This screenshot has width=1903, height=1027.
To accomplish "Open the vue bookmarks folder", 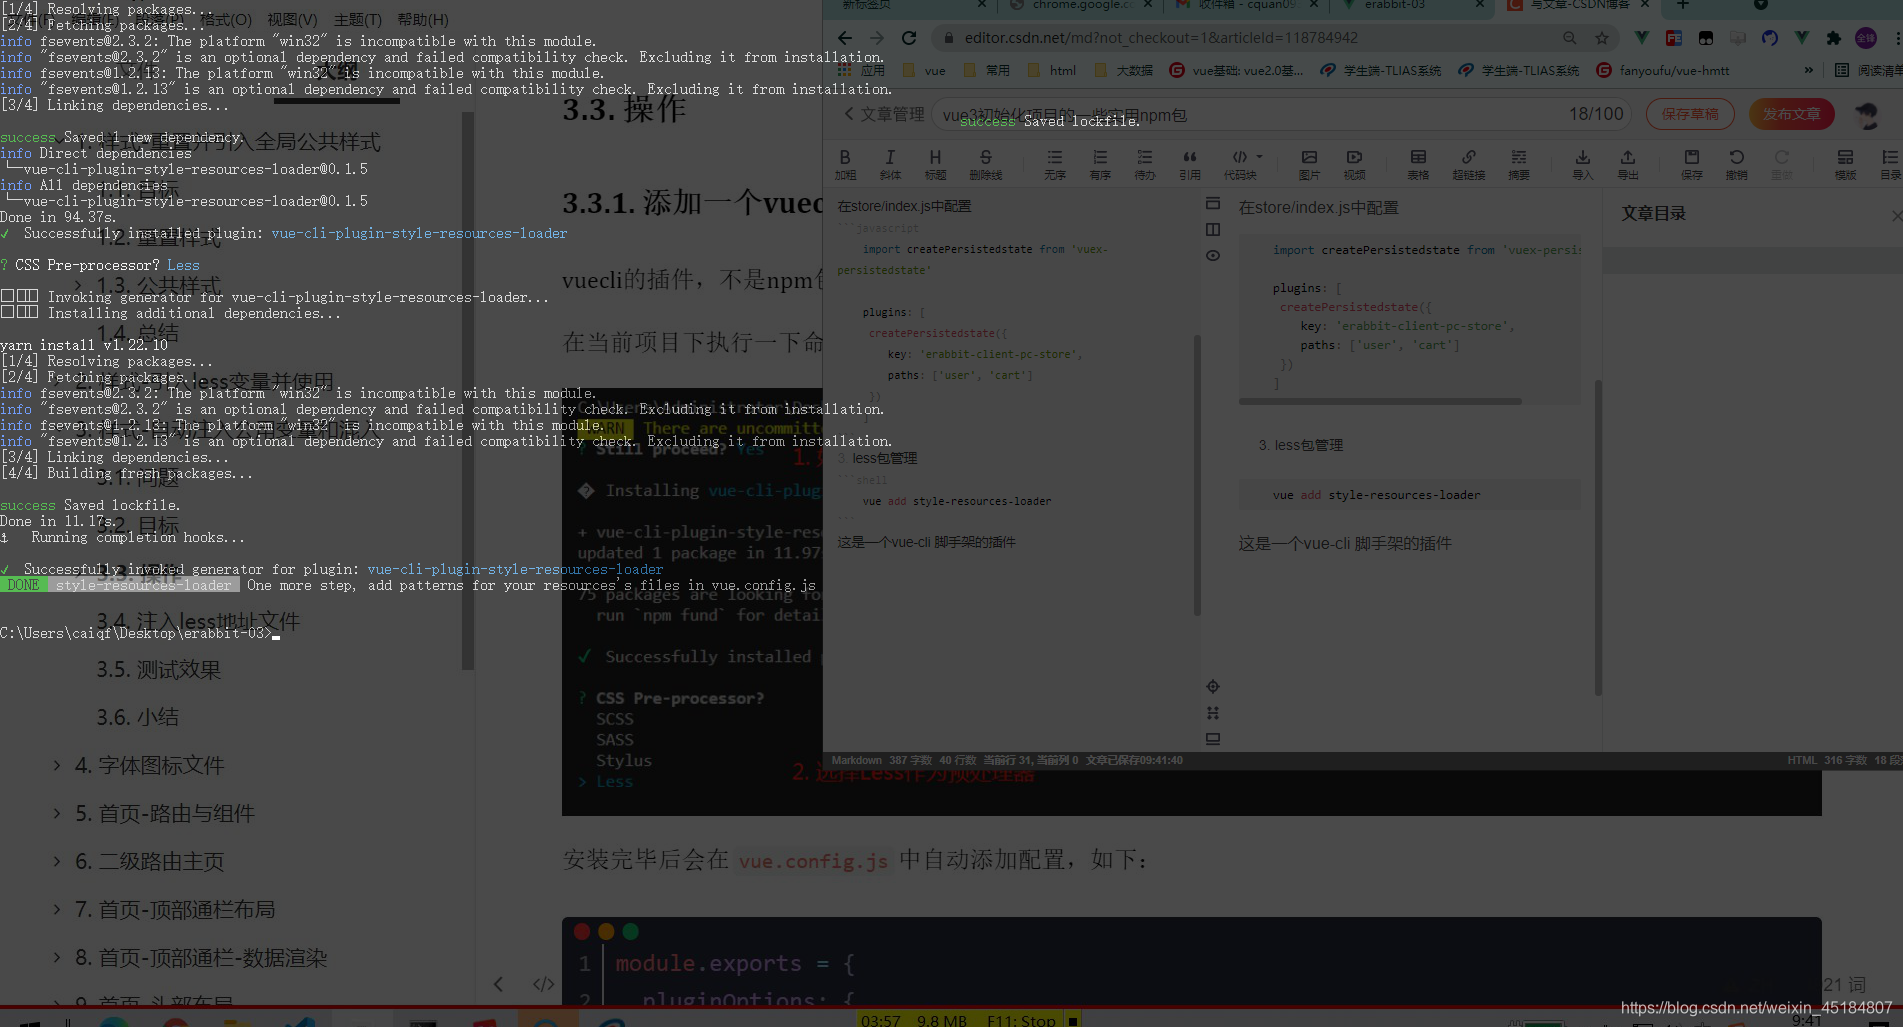I will (923, 70).
